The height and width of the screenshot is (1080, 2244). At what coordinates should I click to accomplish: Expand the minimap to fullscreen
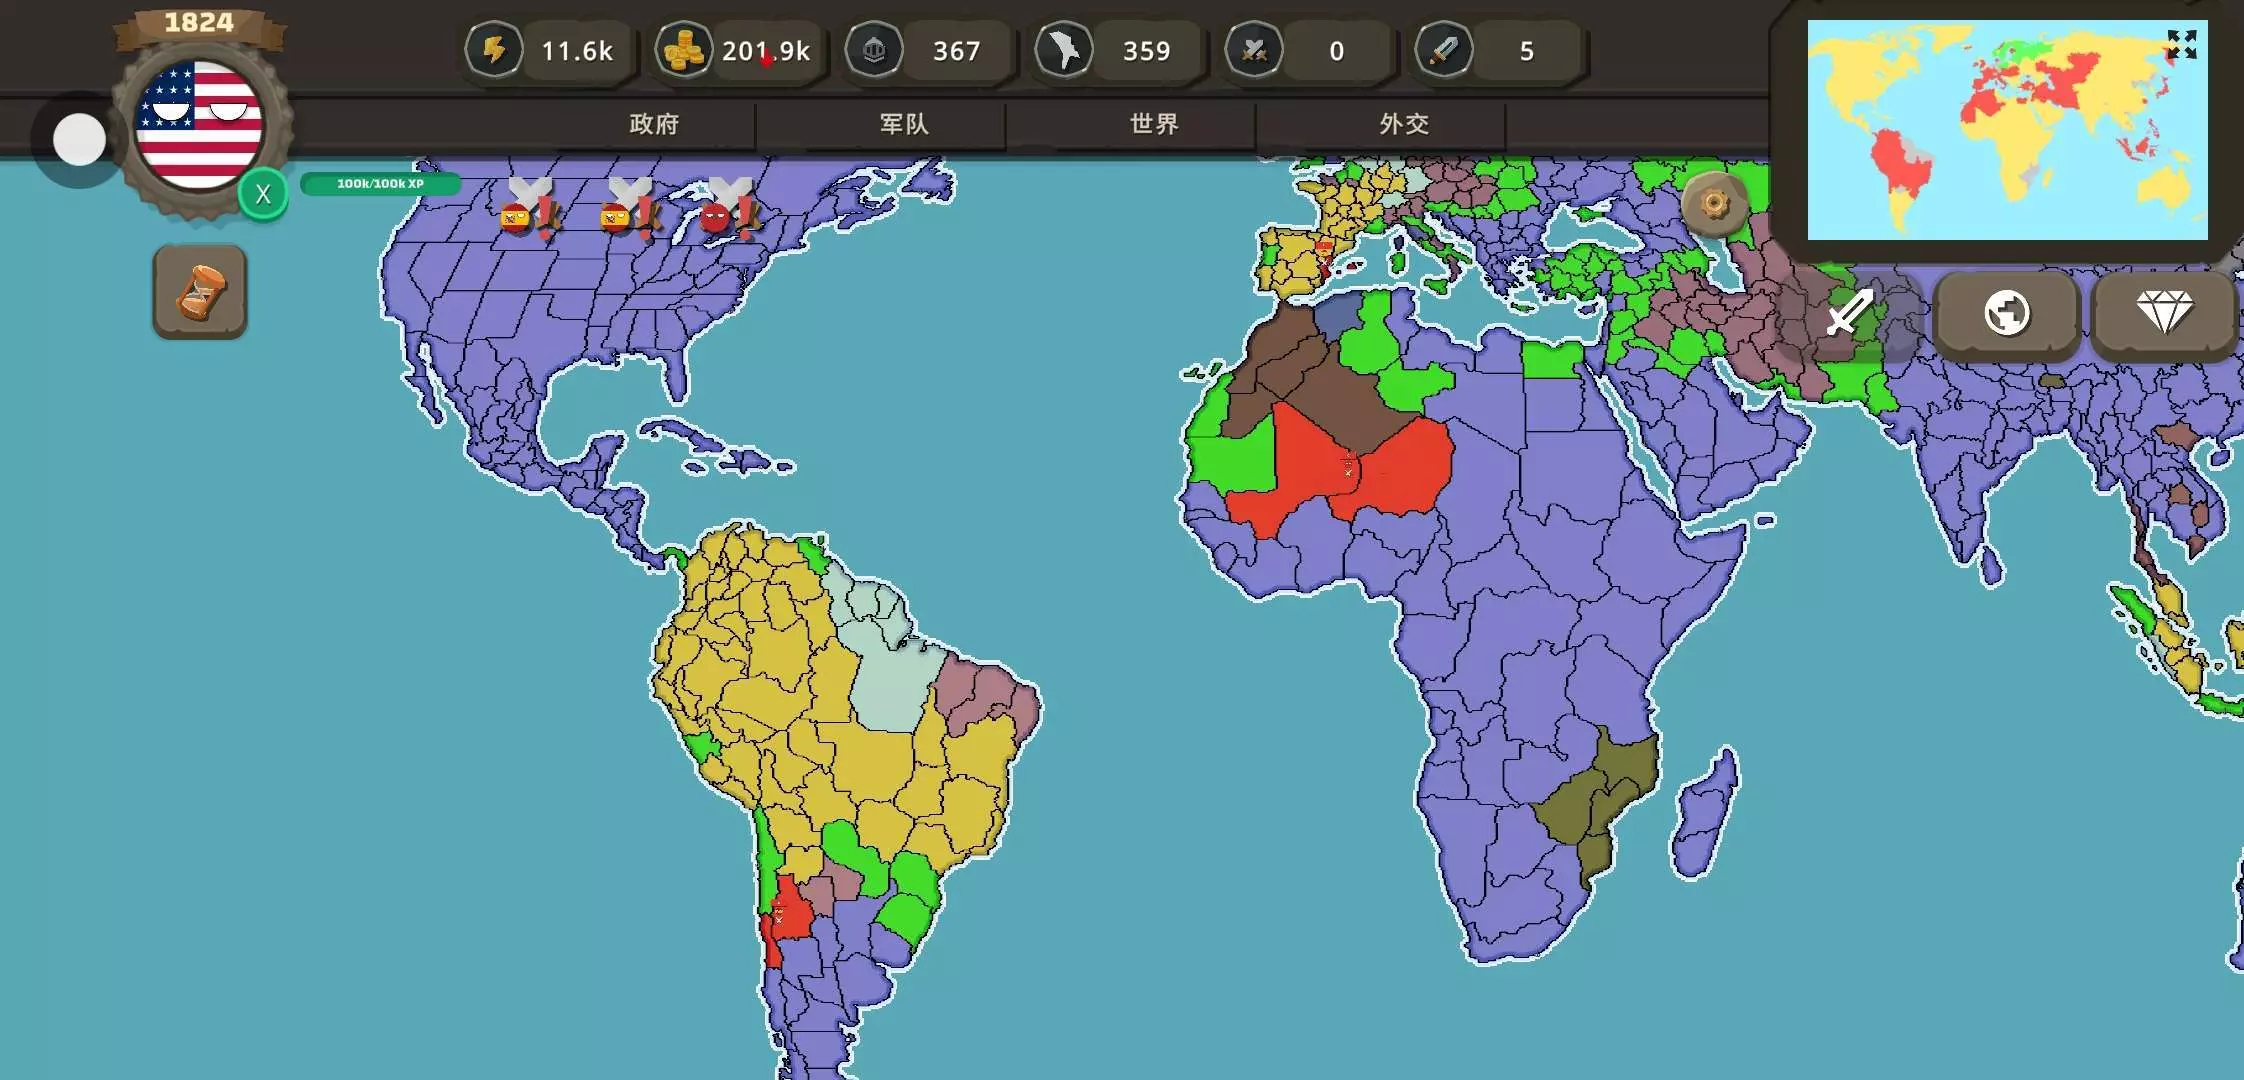(x=2181, y=44)
